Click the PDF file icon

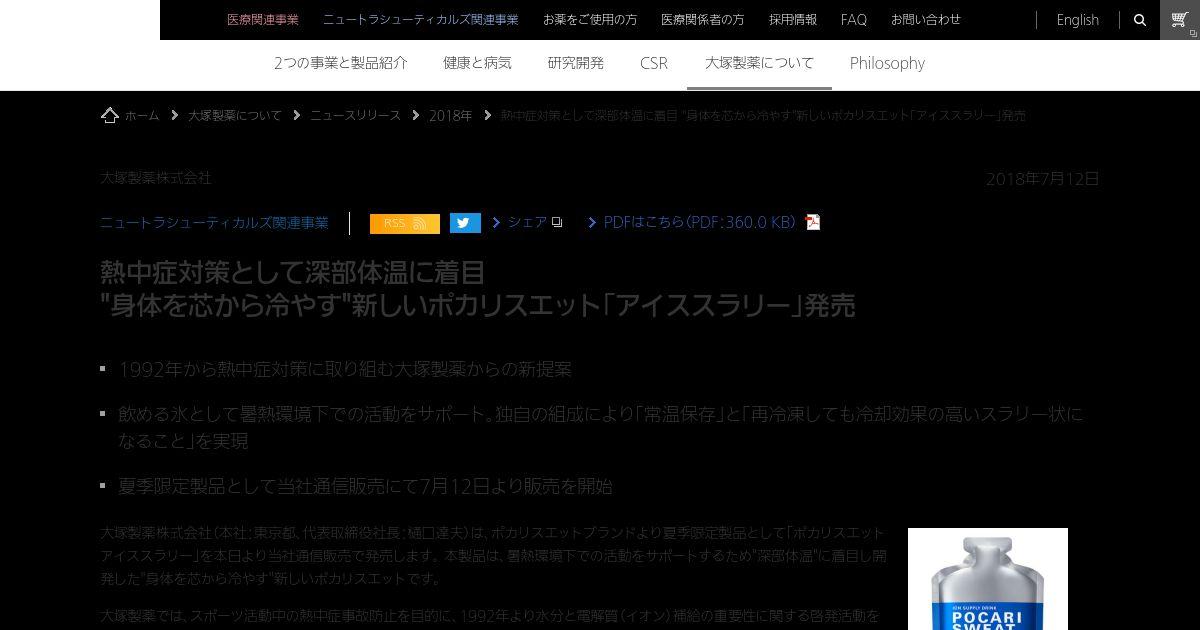coord(813,222)
